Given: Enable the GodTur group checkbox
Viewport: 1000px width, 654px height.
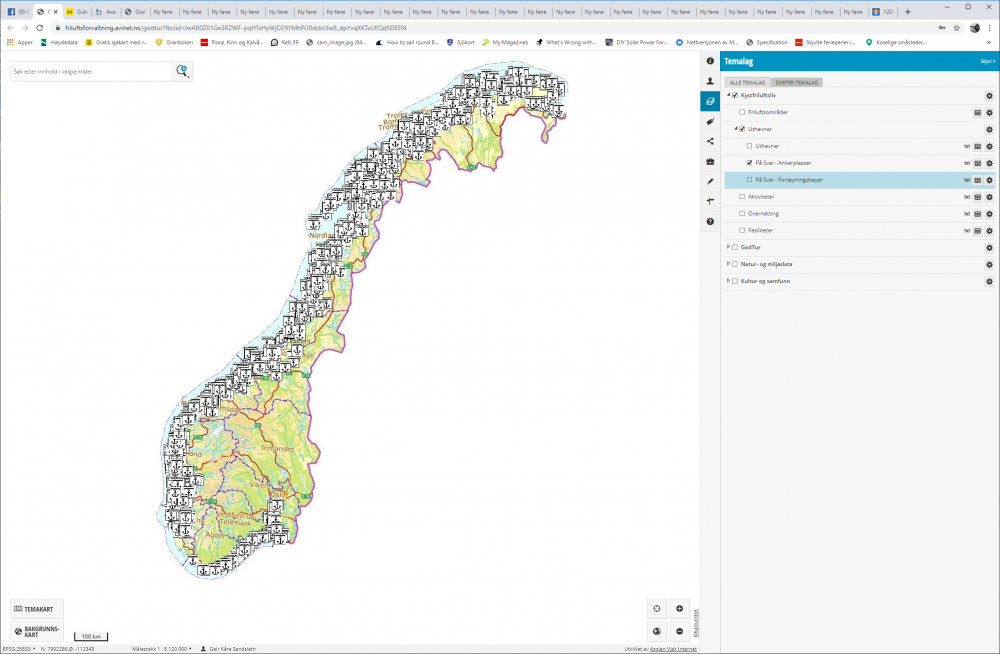Looking at the screenshot, I should (735, 248).
